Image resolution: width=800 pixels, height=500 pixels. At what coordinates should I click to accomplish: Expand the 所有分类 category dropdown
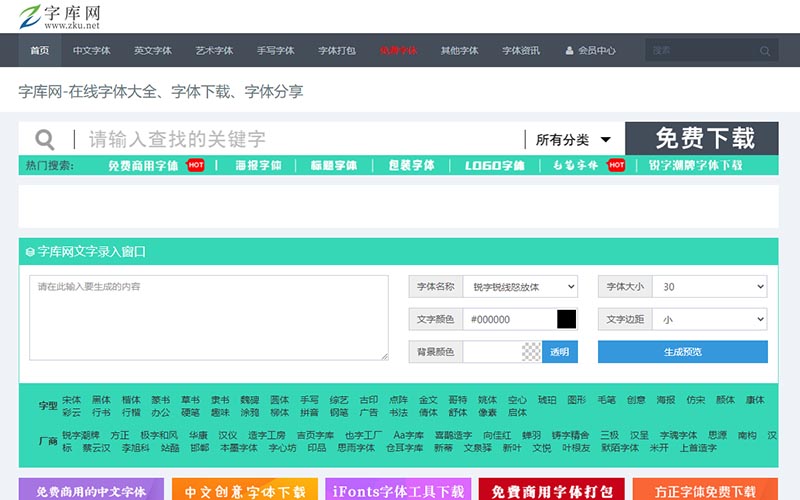pyautogui.click(x=573, y=139)
